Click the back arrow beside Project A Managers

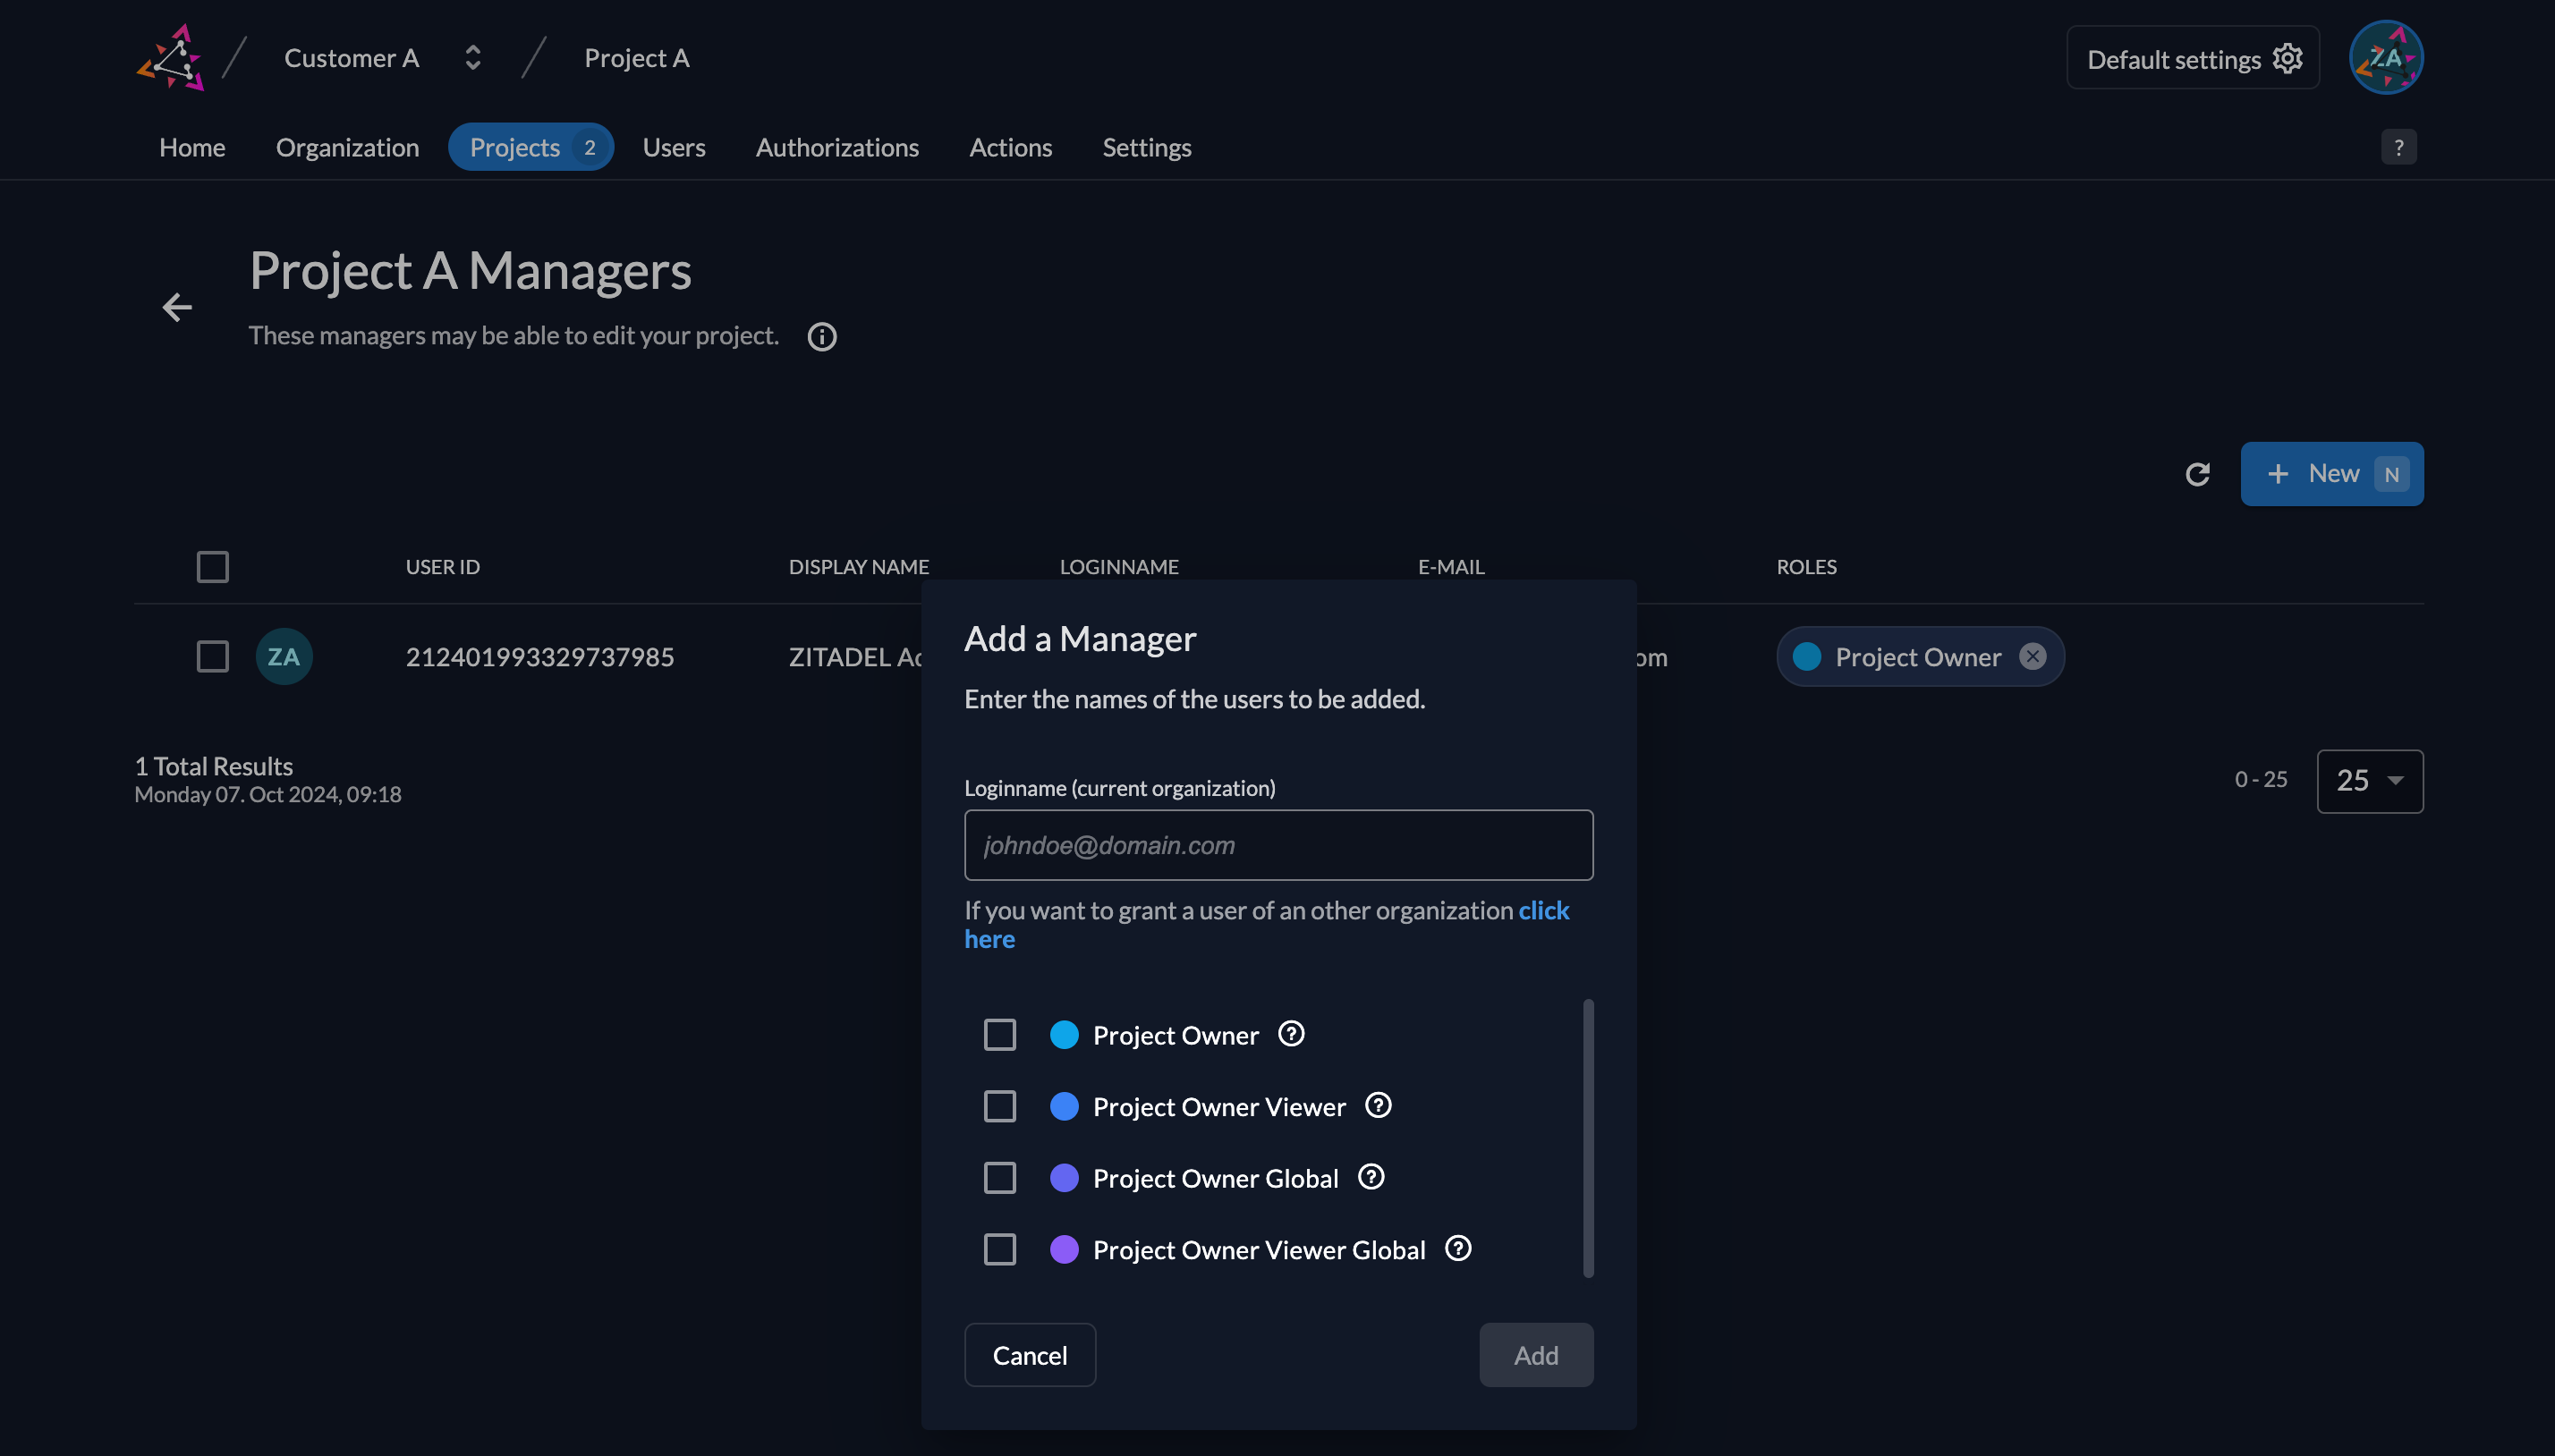tap(177, 307)
